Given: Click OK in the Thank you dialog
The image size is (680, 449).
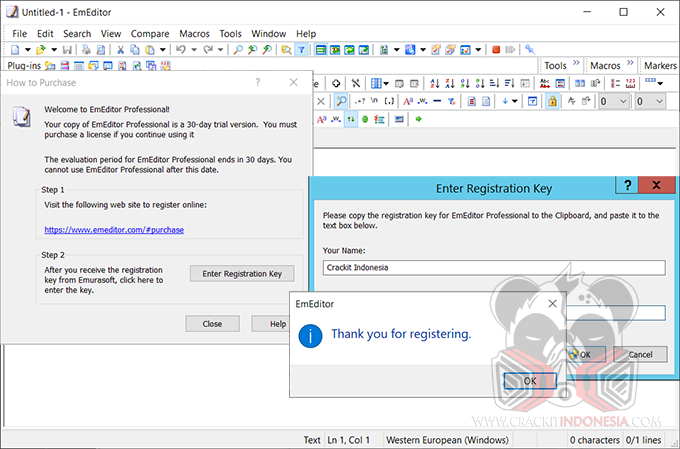Looking at the screenshot, I should coord(529,380).
